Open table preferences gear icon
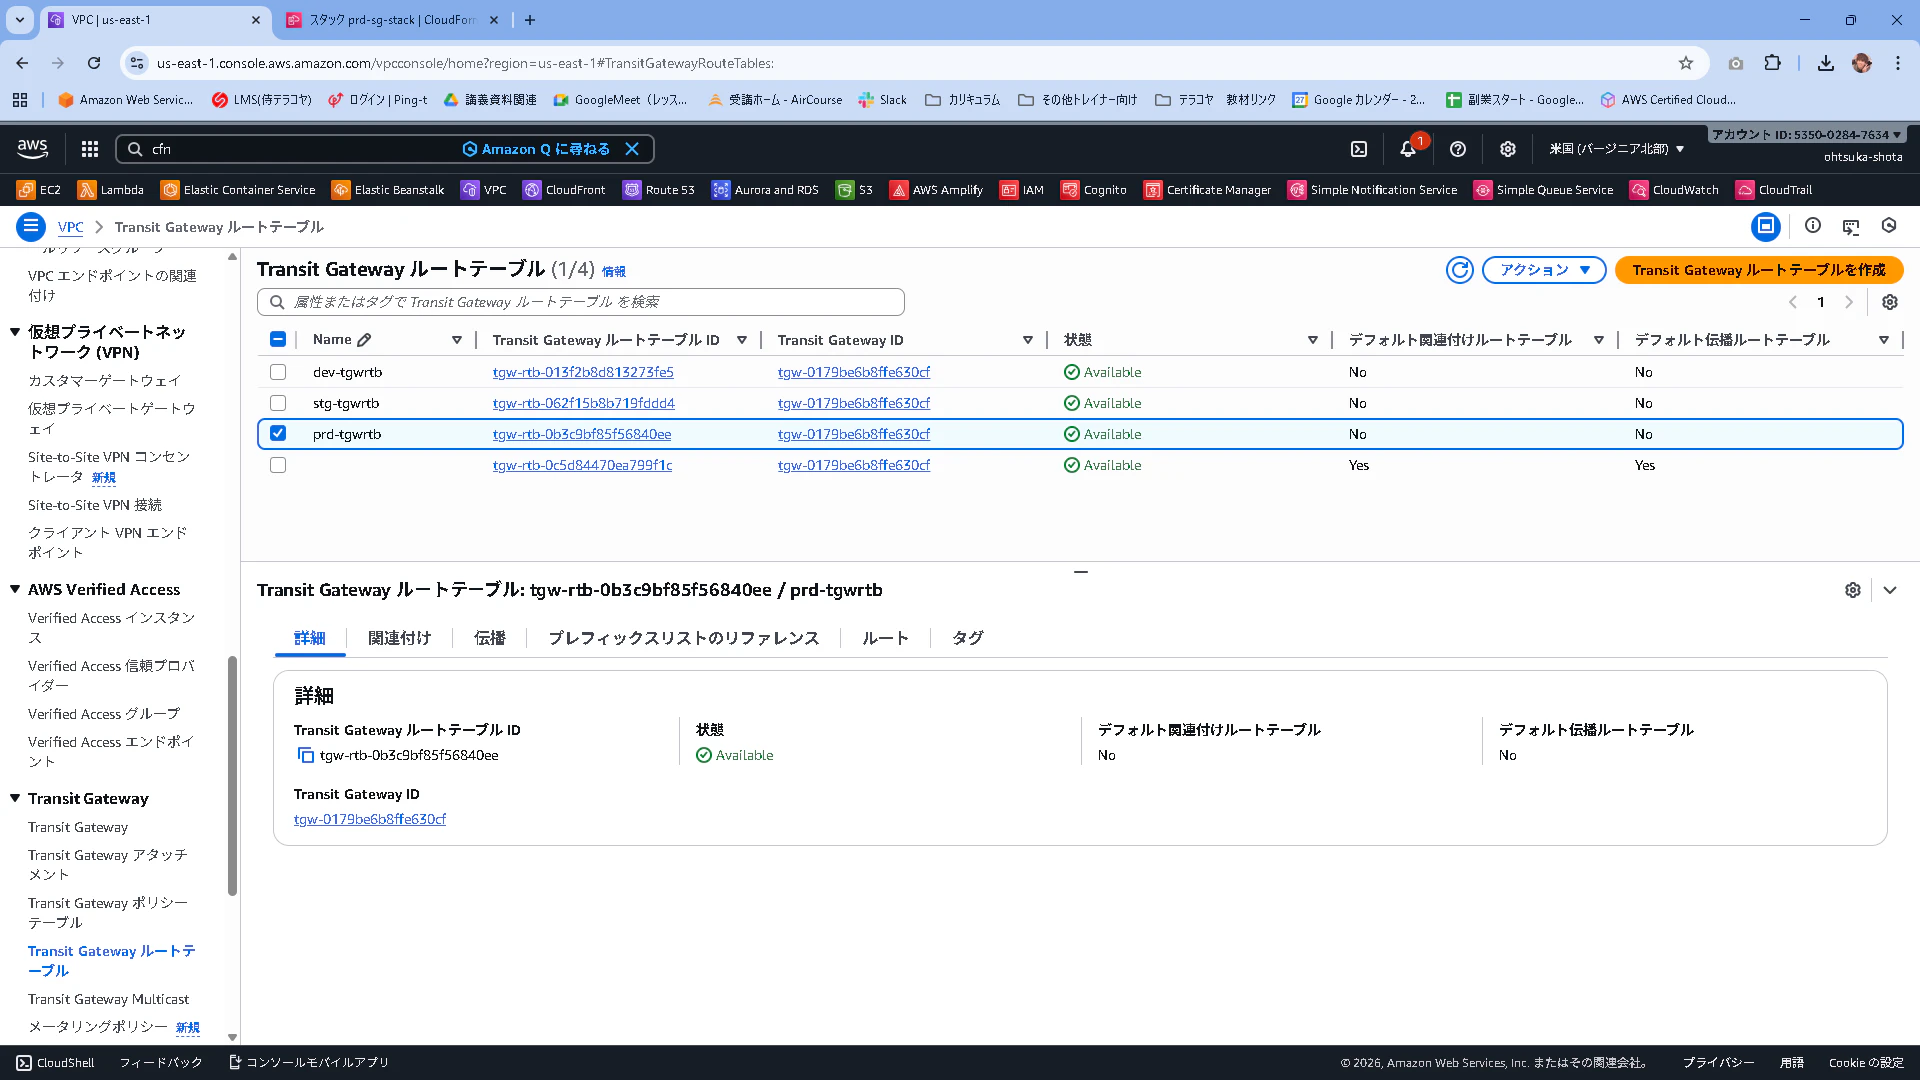The image size is (1920, 1080). point(1890,302)
